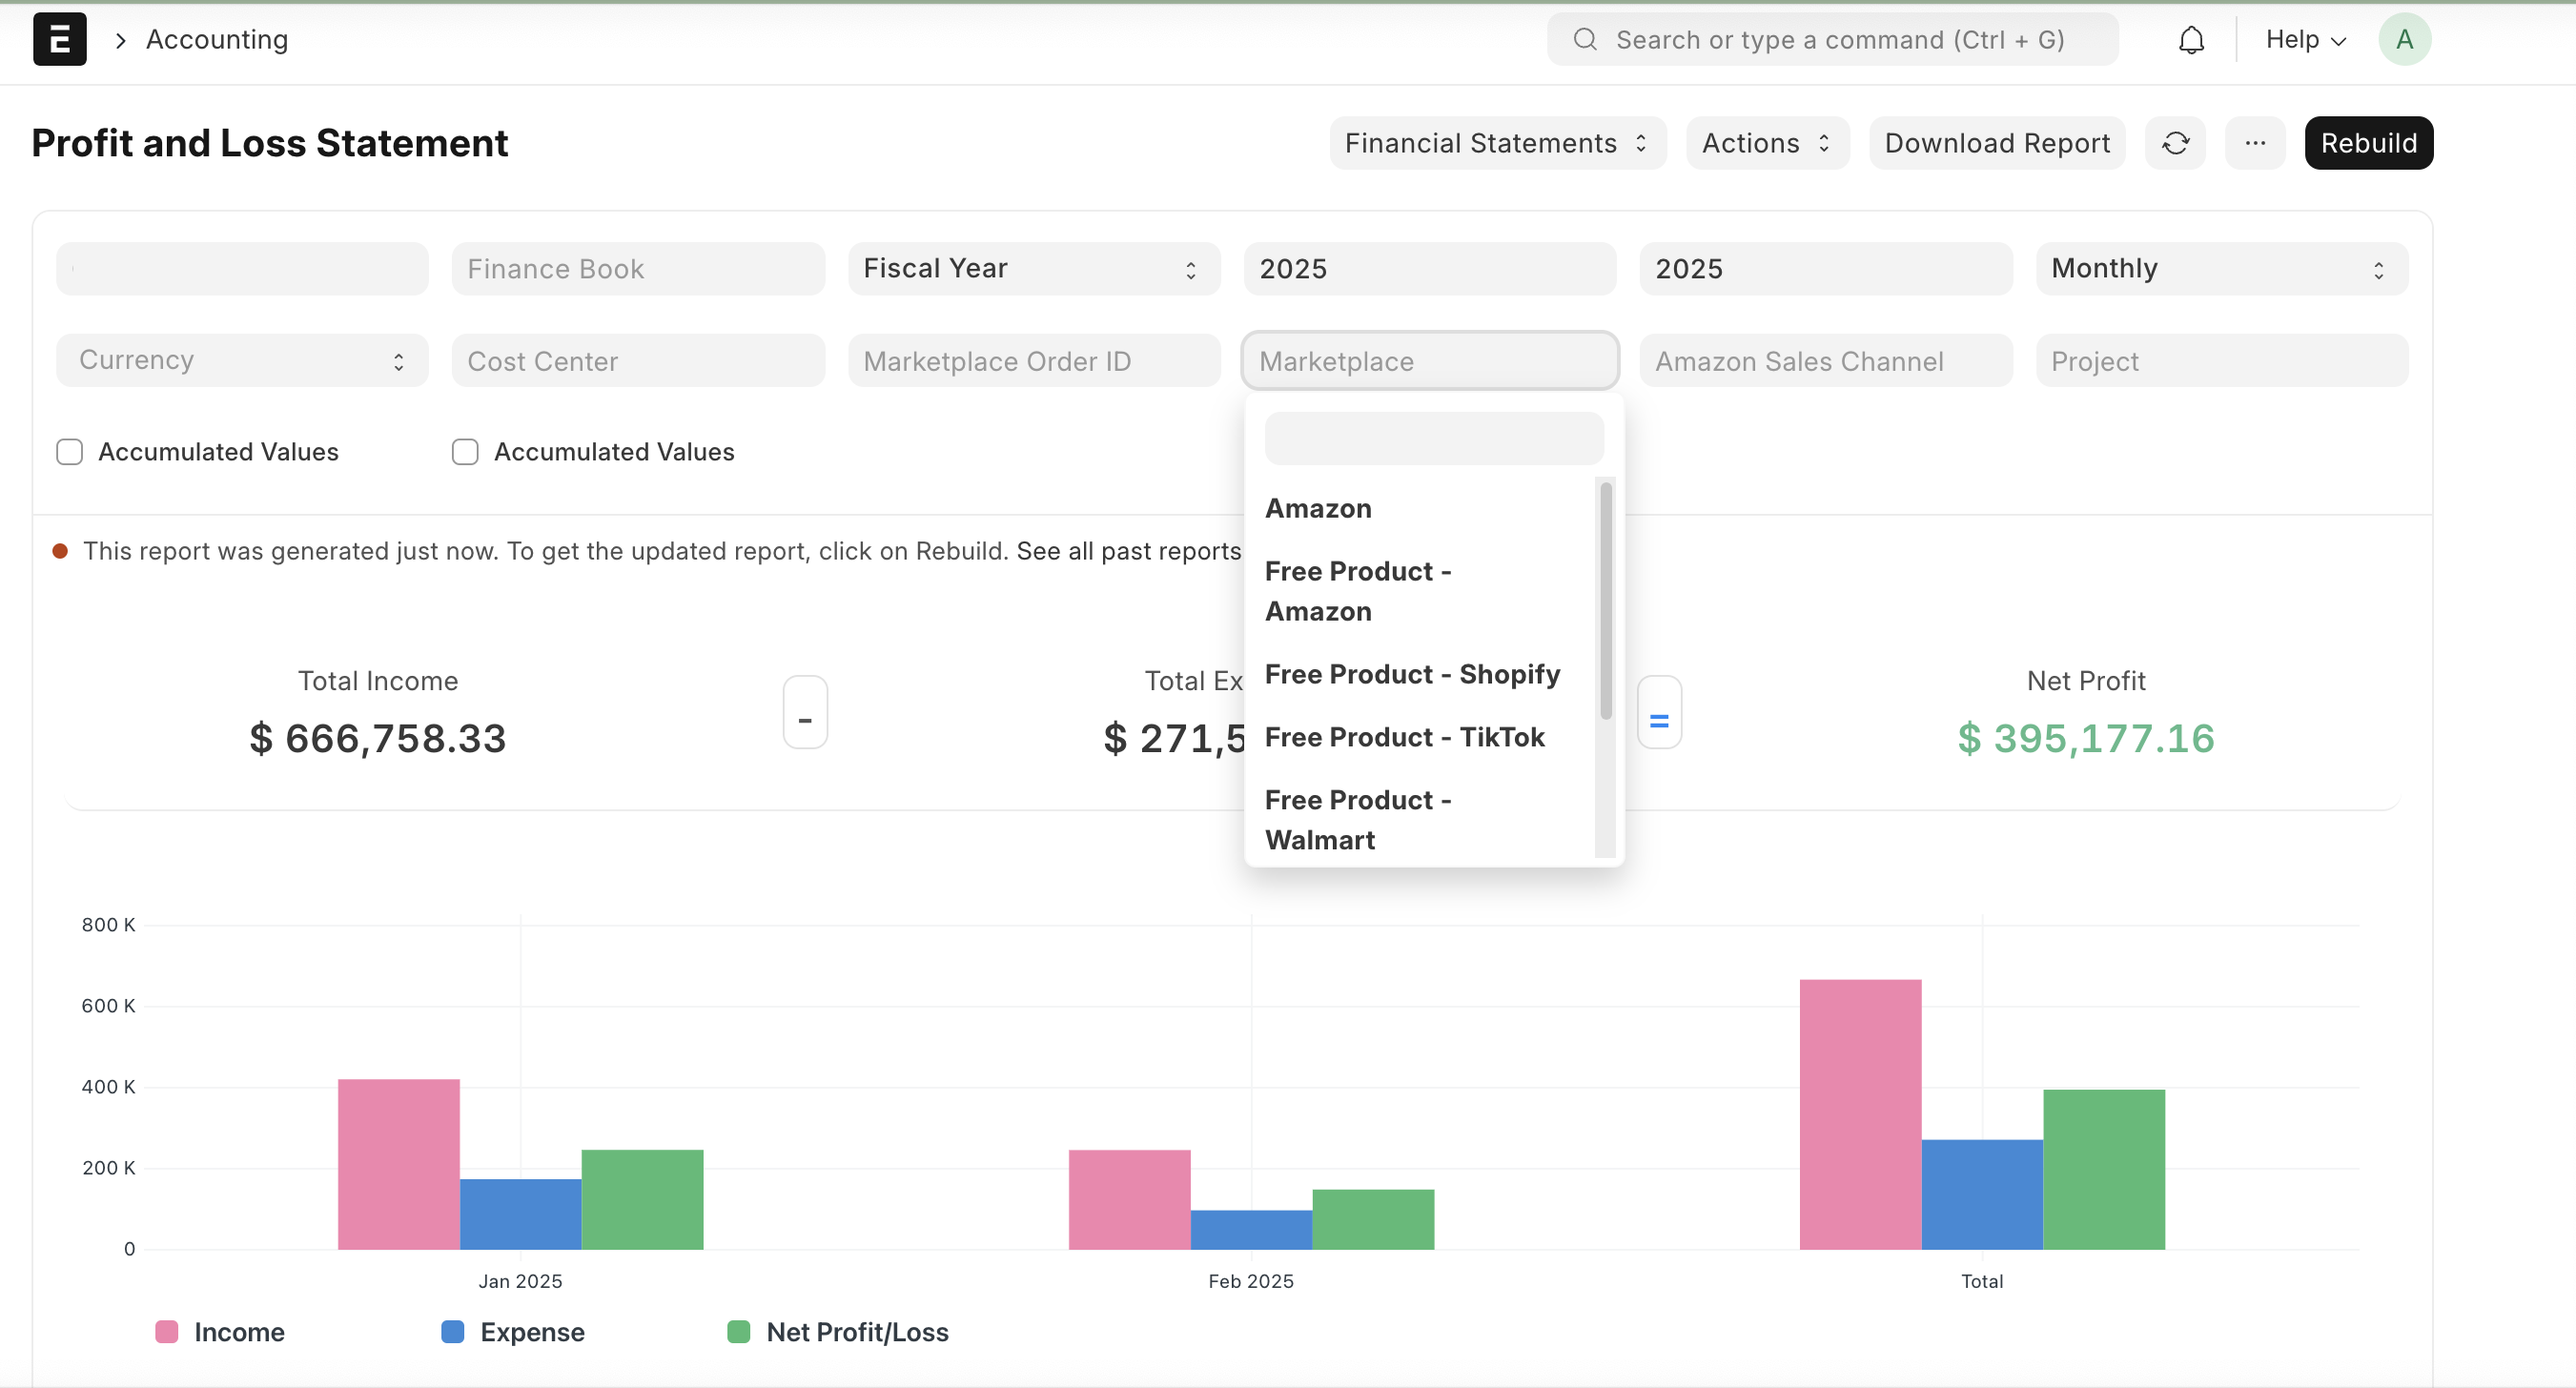Screen dimensions: 2576x1388
Task: Click the search magnifier icon
Action: [x=1584, y=40]
